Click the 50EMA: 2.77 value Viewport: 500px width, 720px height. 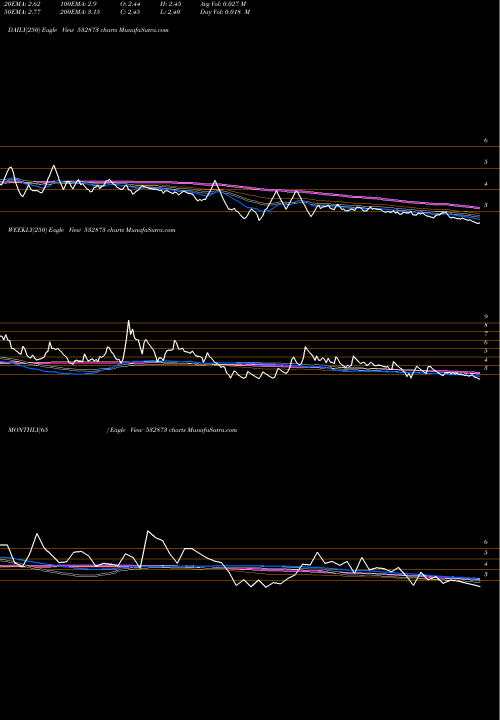click(24, 12)
